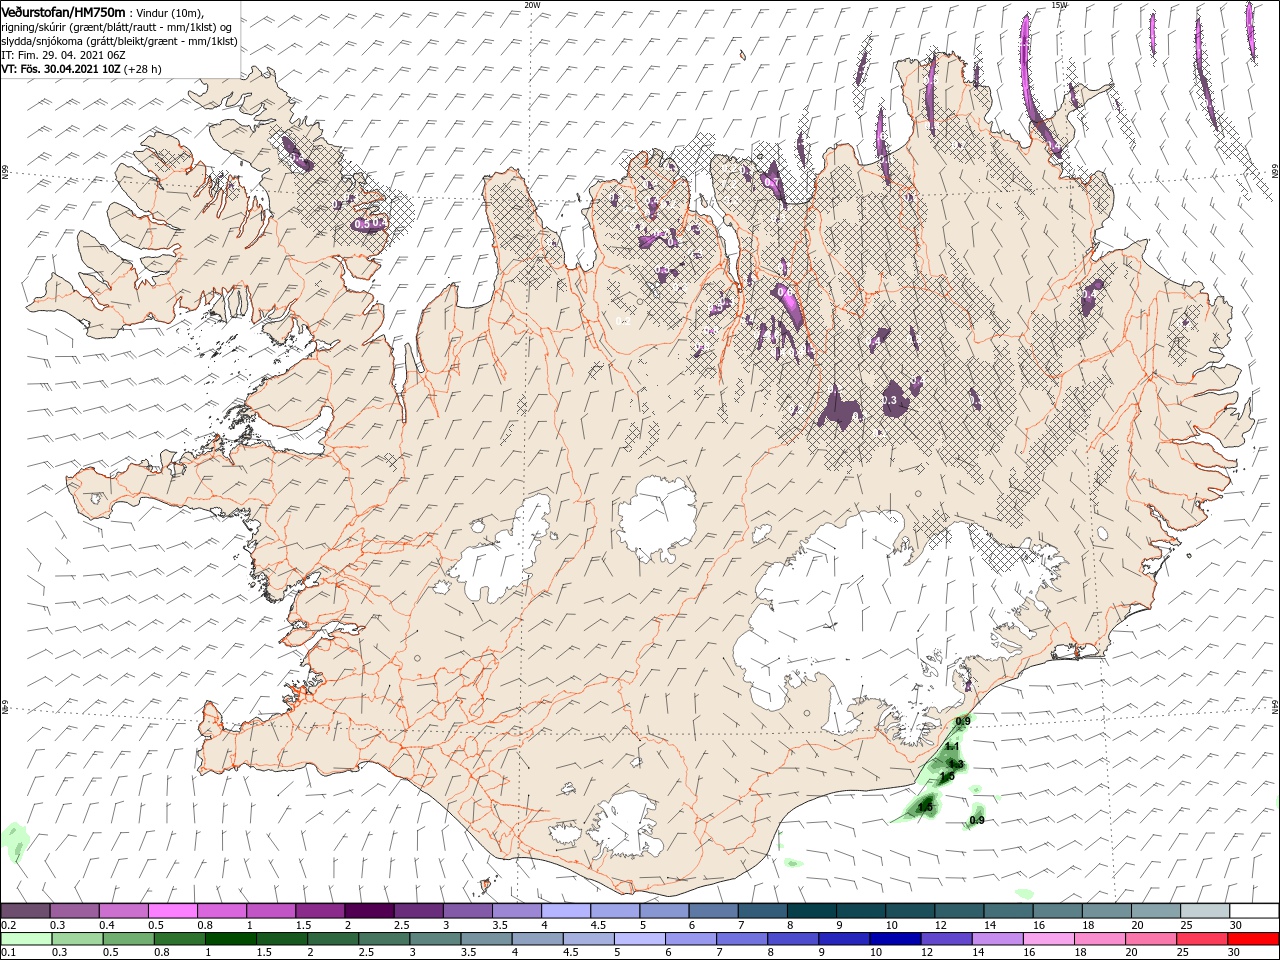This screenshot has width=1280, height=960.
Task: Click the initial time line 'IT: Fim. 29. 04. 2021 06Z'
Action: tap(62, 55)
